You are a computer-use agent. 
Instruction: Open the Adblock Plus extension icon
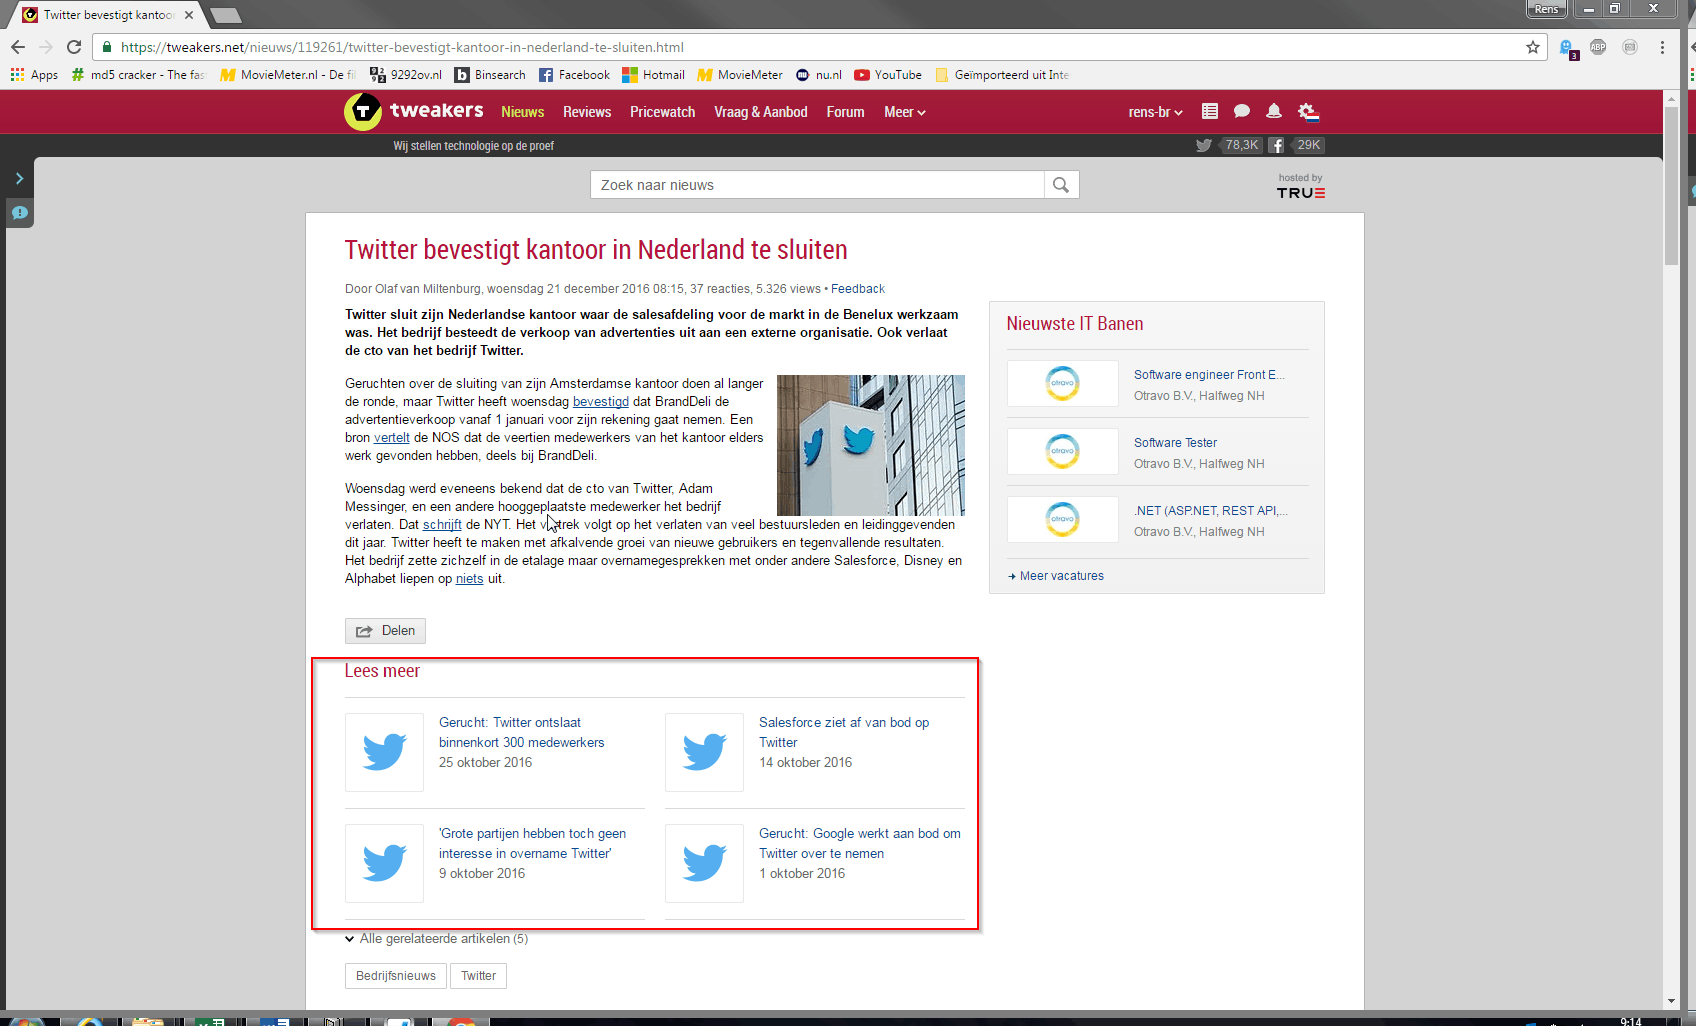click(x=1598, y=47)
